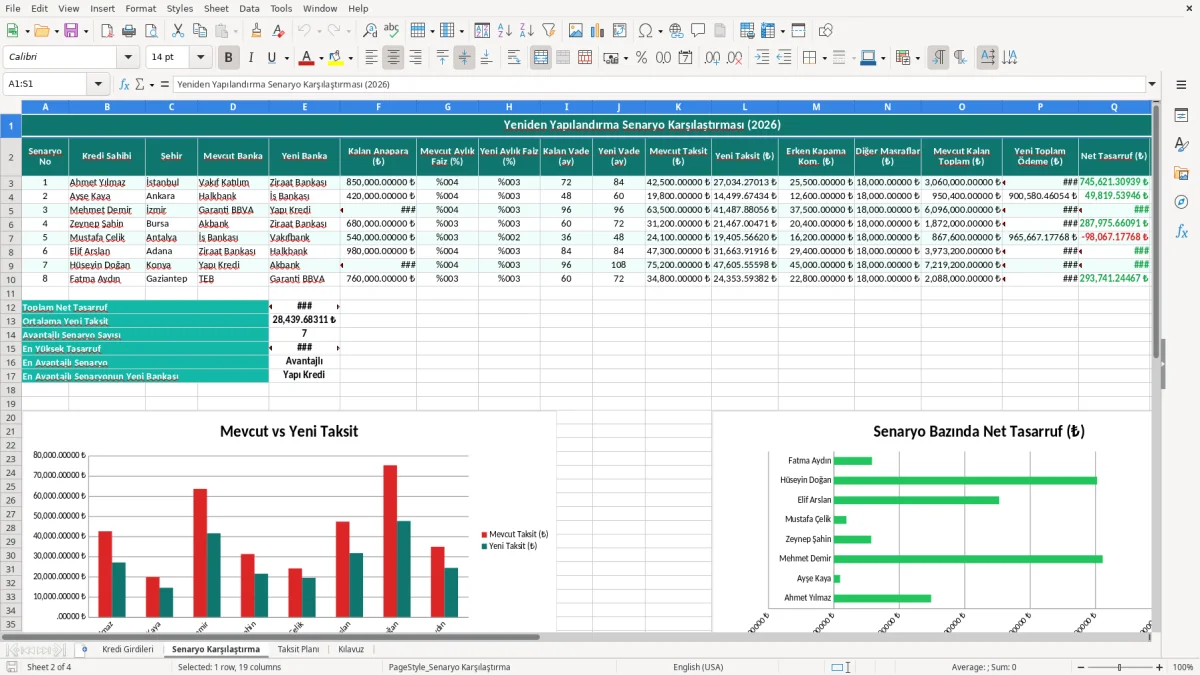Print the spreadsheet using printer icon
Viewport: 1200px width, 675px height.
point(129,31)
